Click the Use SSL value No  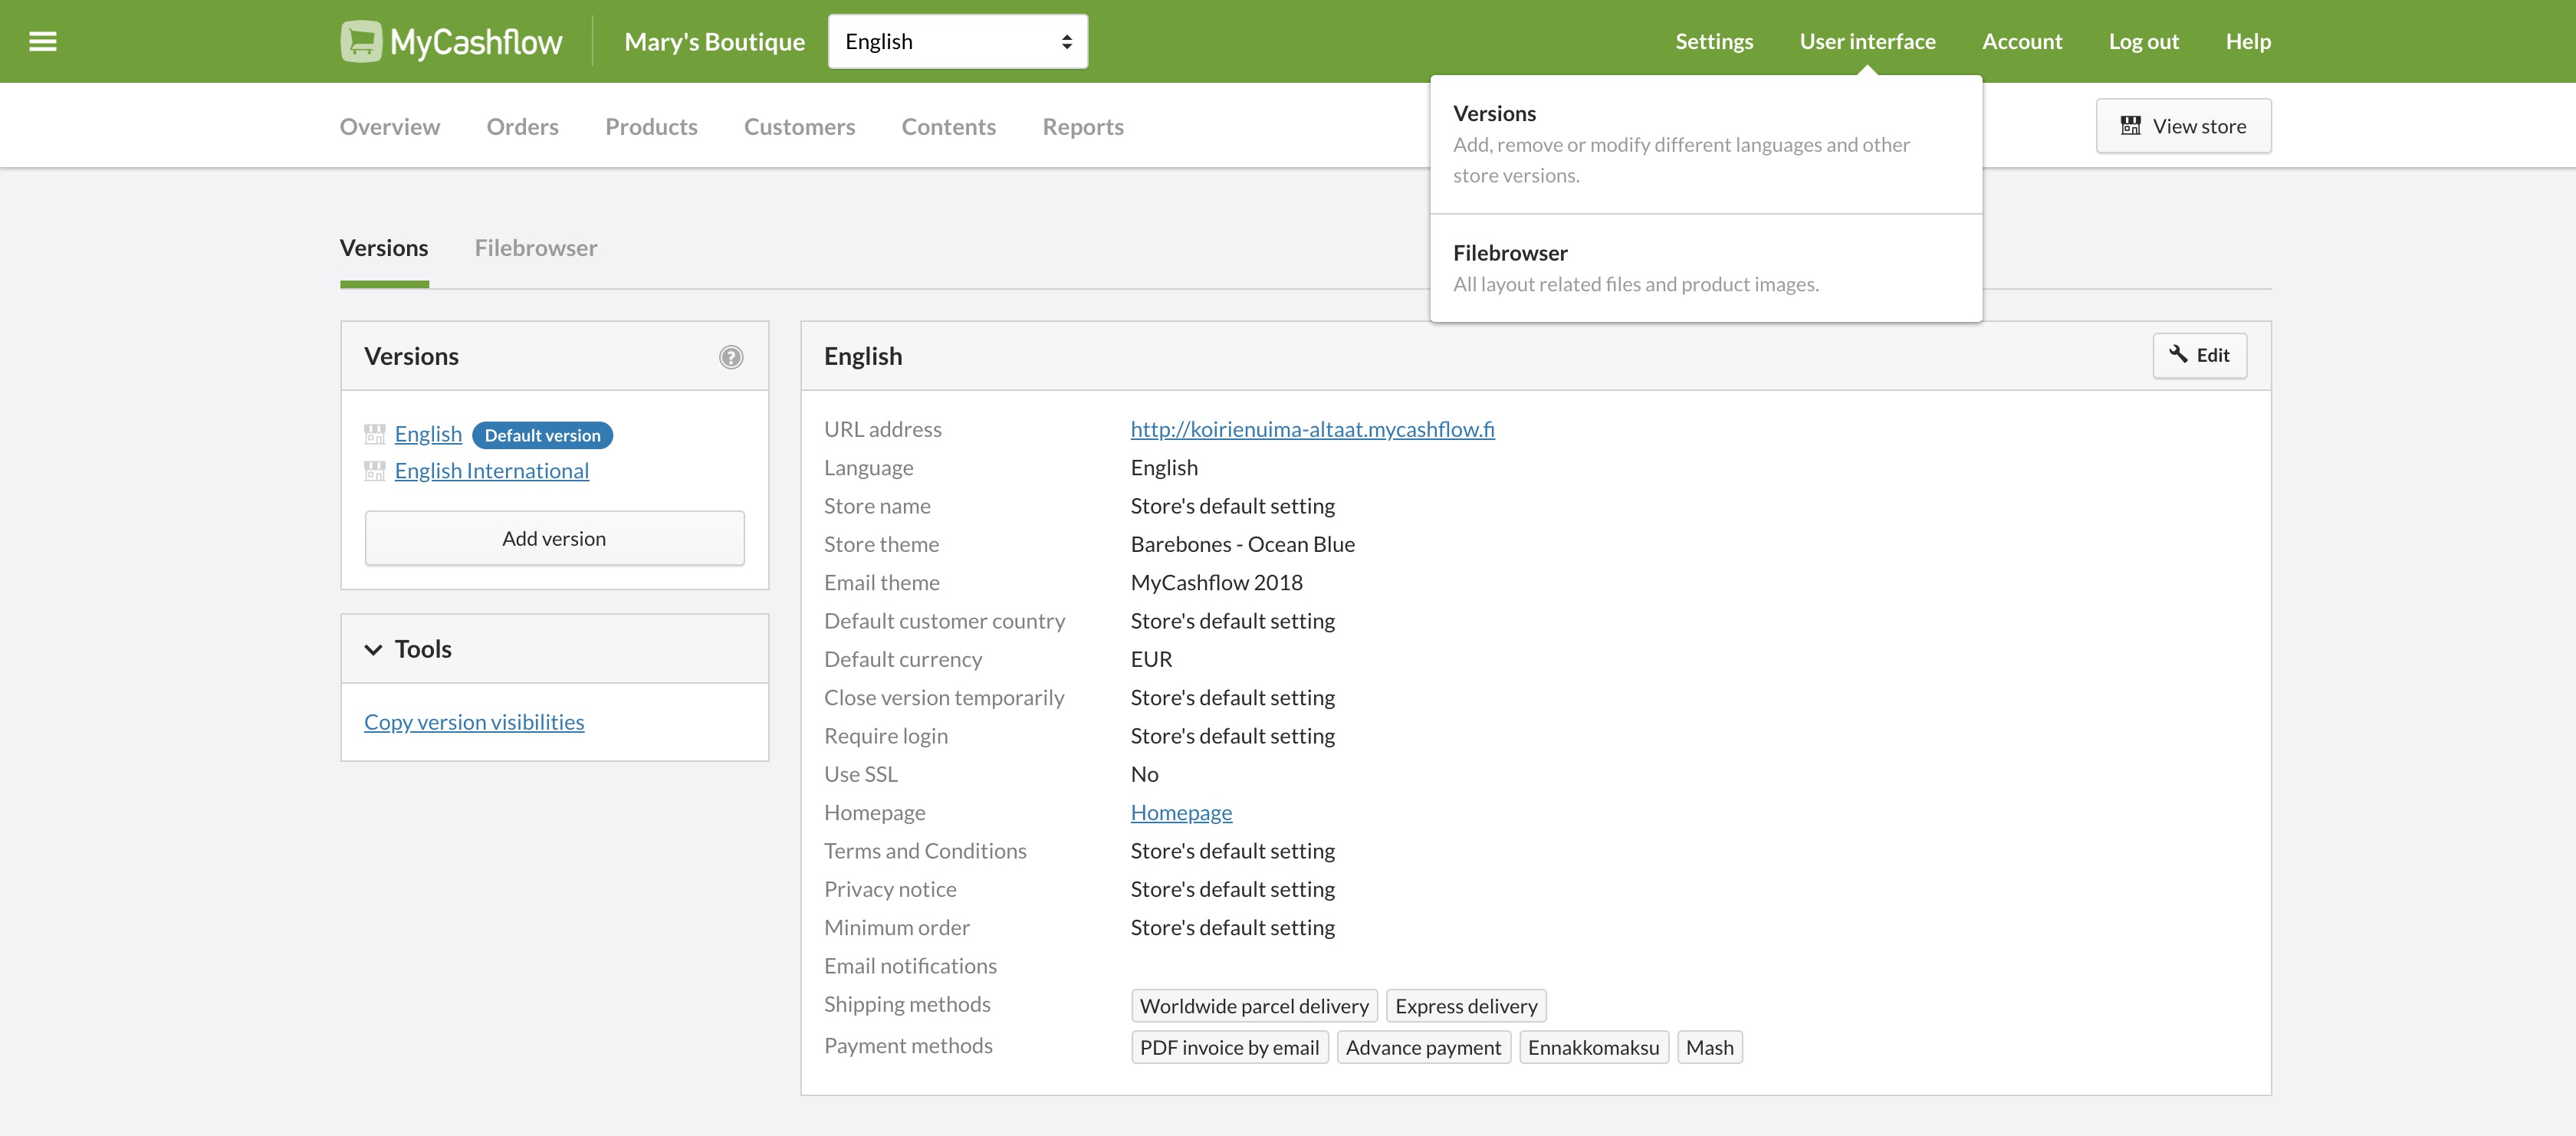pos(1144,774)
